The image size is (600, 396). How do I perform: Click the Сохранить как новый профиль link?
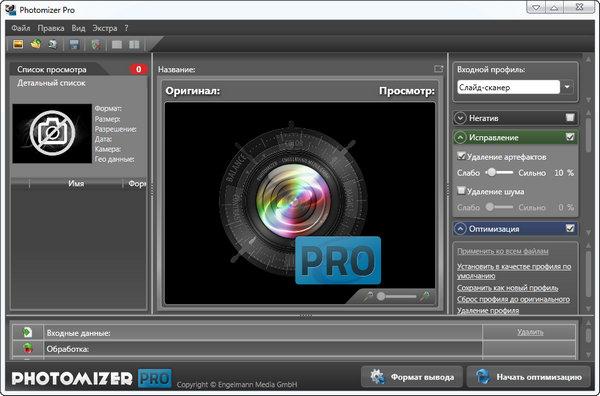coord(508,288)
